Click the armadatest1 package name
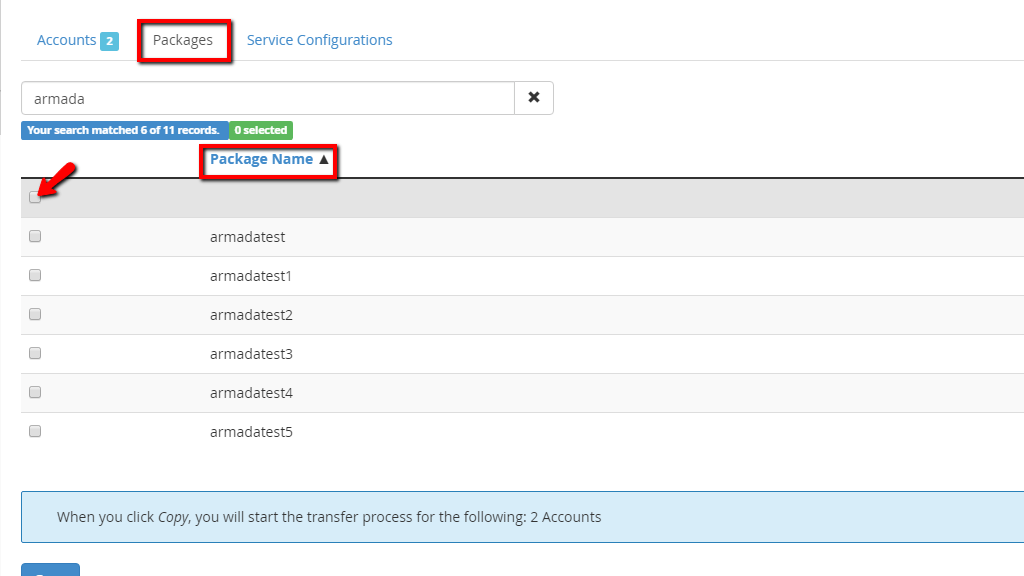 click(x=251, y=276)
